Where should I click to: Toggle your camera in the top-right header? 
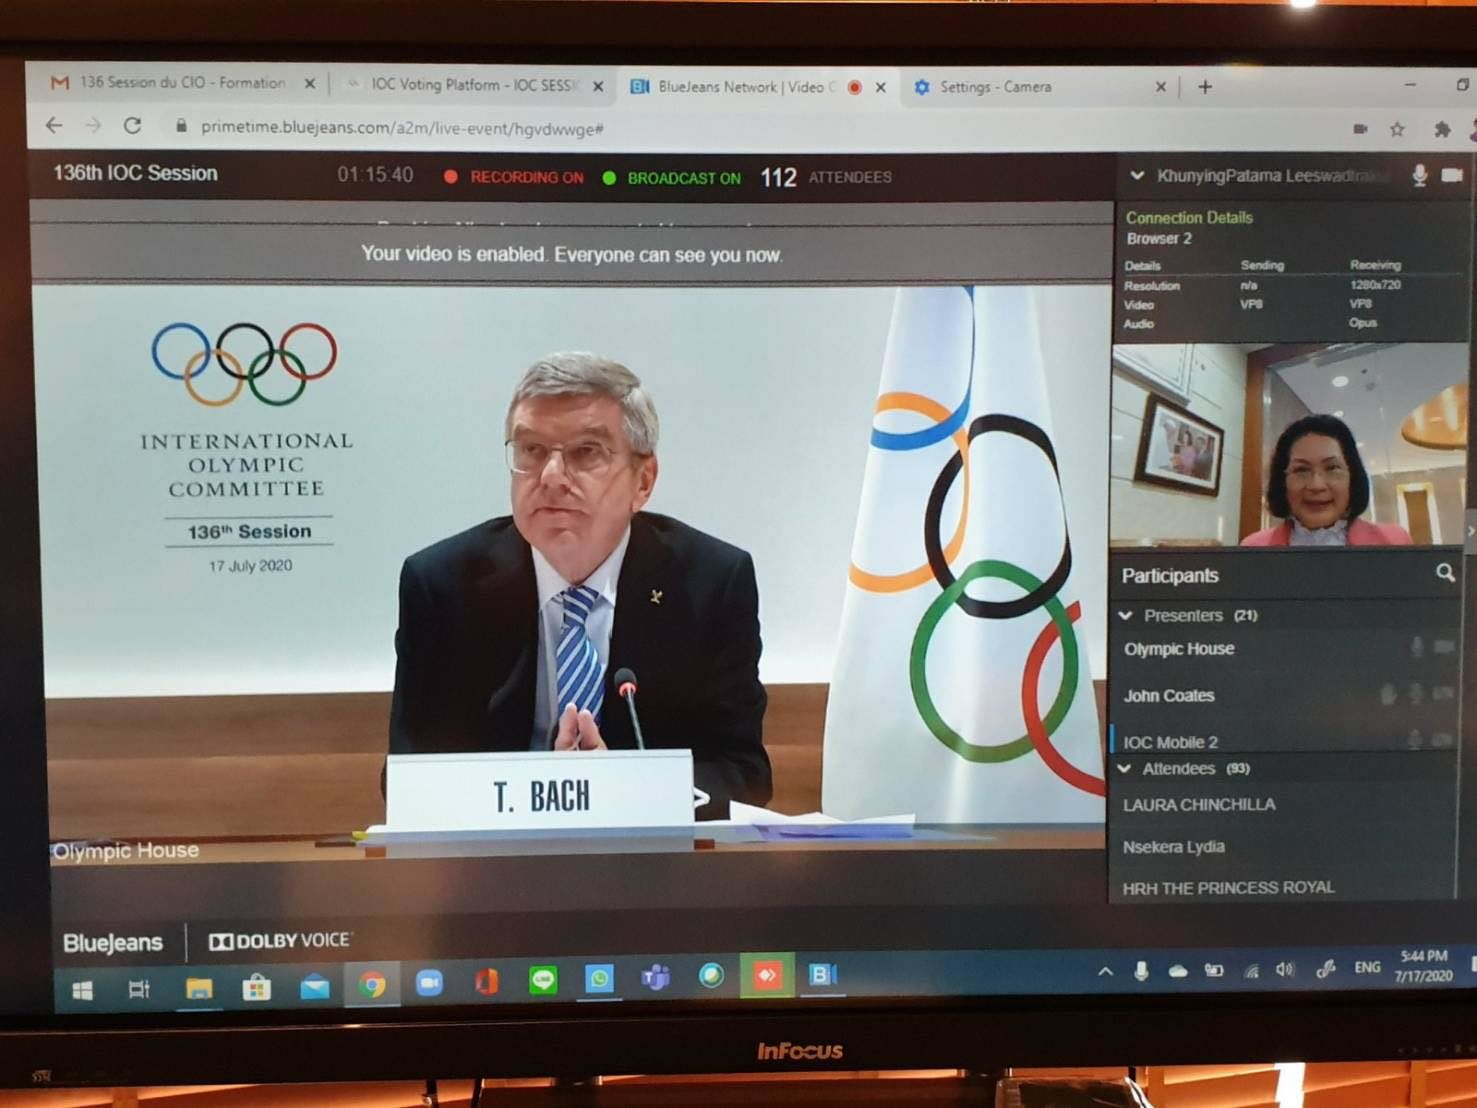coord(1452,176)
